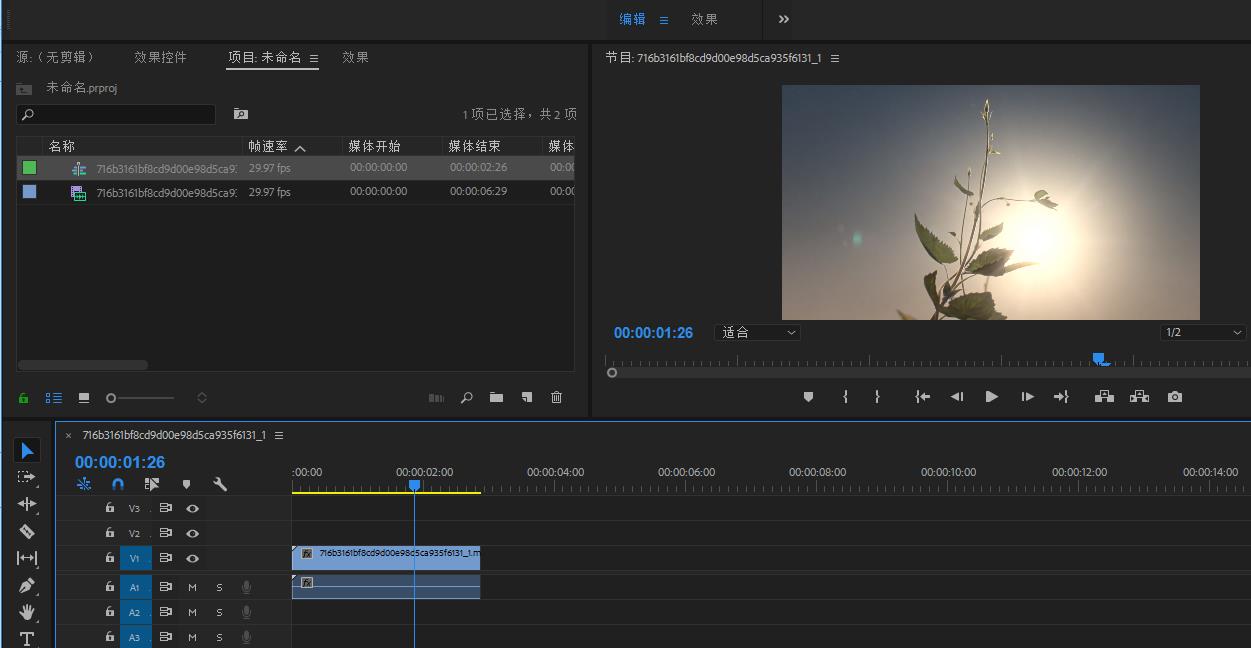1251x648 pixels.
Task: Select the Razor tool in the toolbar
Action: (x=27, y=531)
